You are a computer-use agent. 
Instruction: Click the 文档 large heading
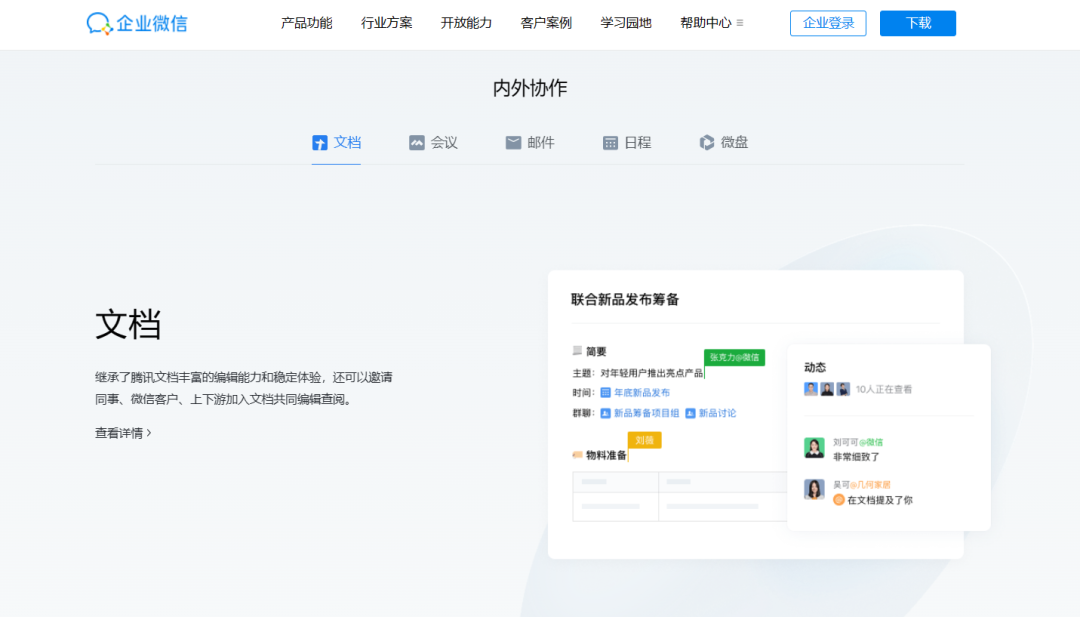click(128, 324)
